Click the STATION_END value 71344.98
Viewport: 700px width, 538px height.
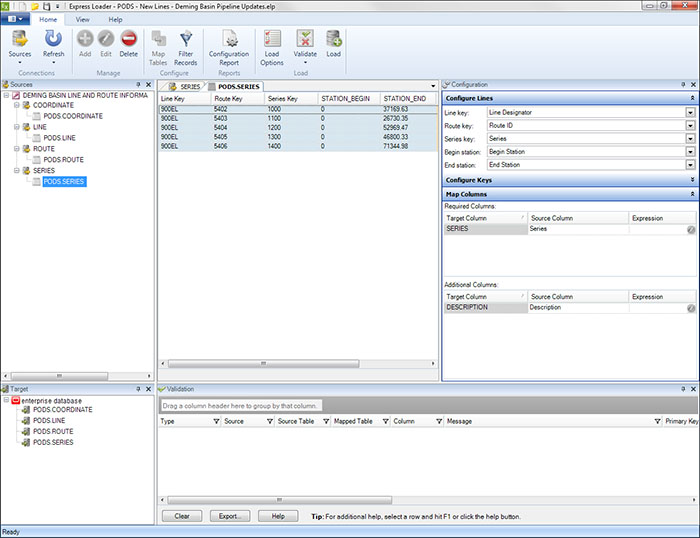395,146
